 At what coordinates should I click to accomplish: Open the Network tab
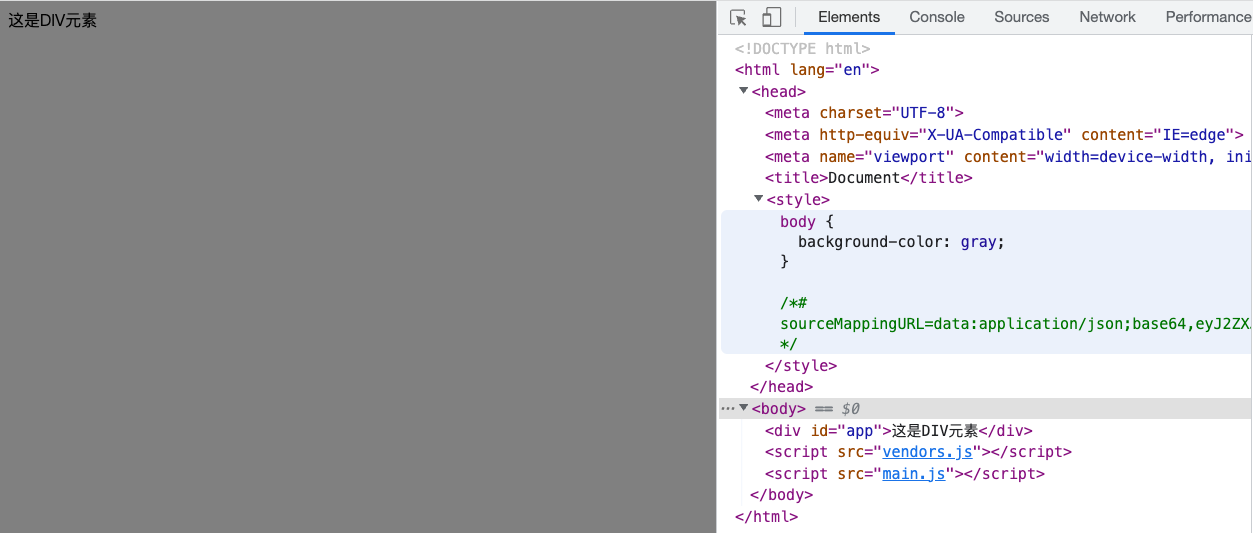1107,17
